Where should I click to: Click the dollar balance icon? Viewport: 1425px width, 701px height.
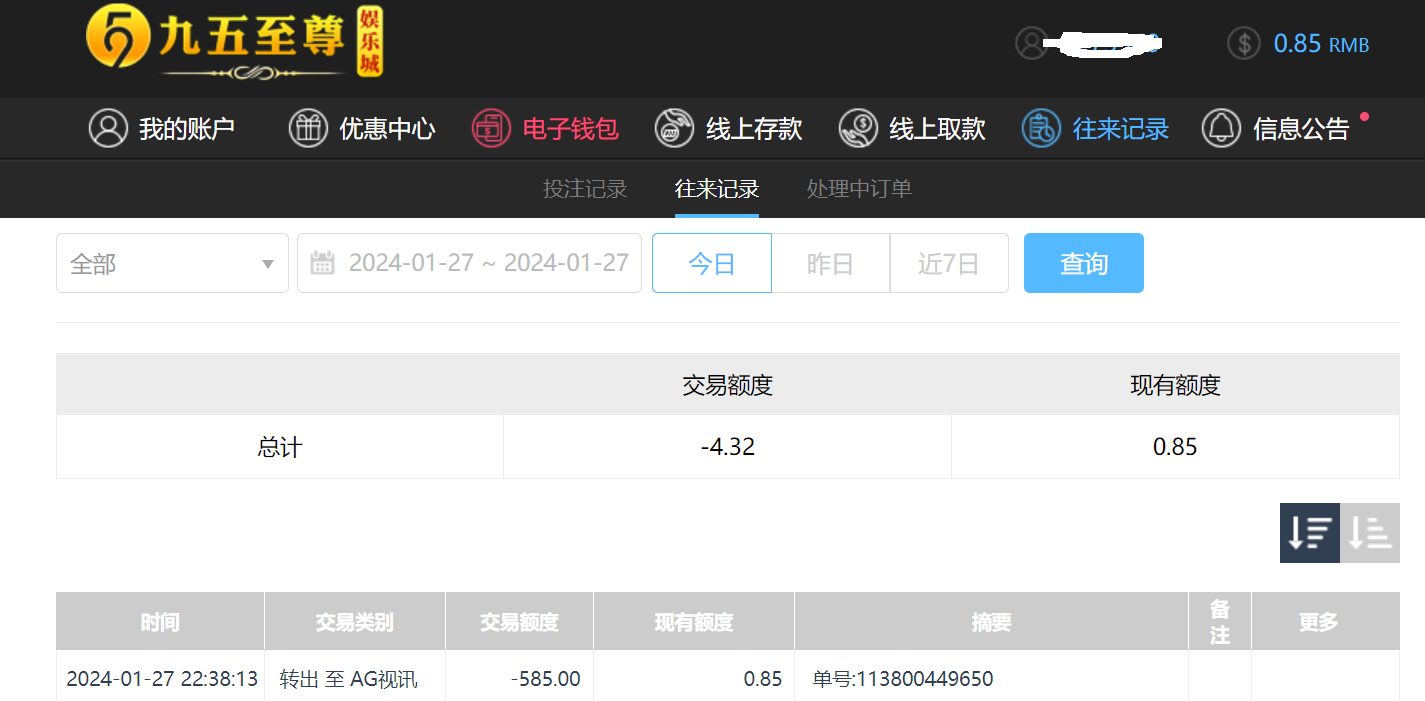[1244, 43]
